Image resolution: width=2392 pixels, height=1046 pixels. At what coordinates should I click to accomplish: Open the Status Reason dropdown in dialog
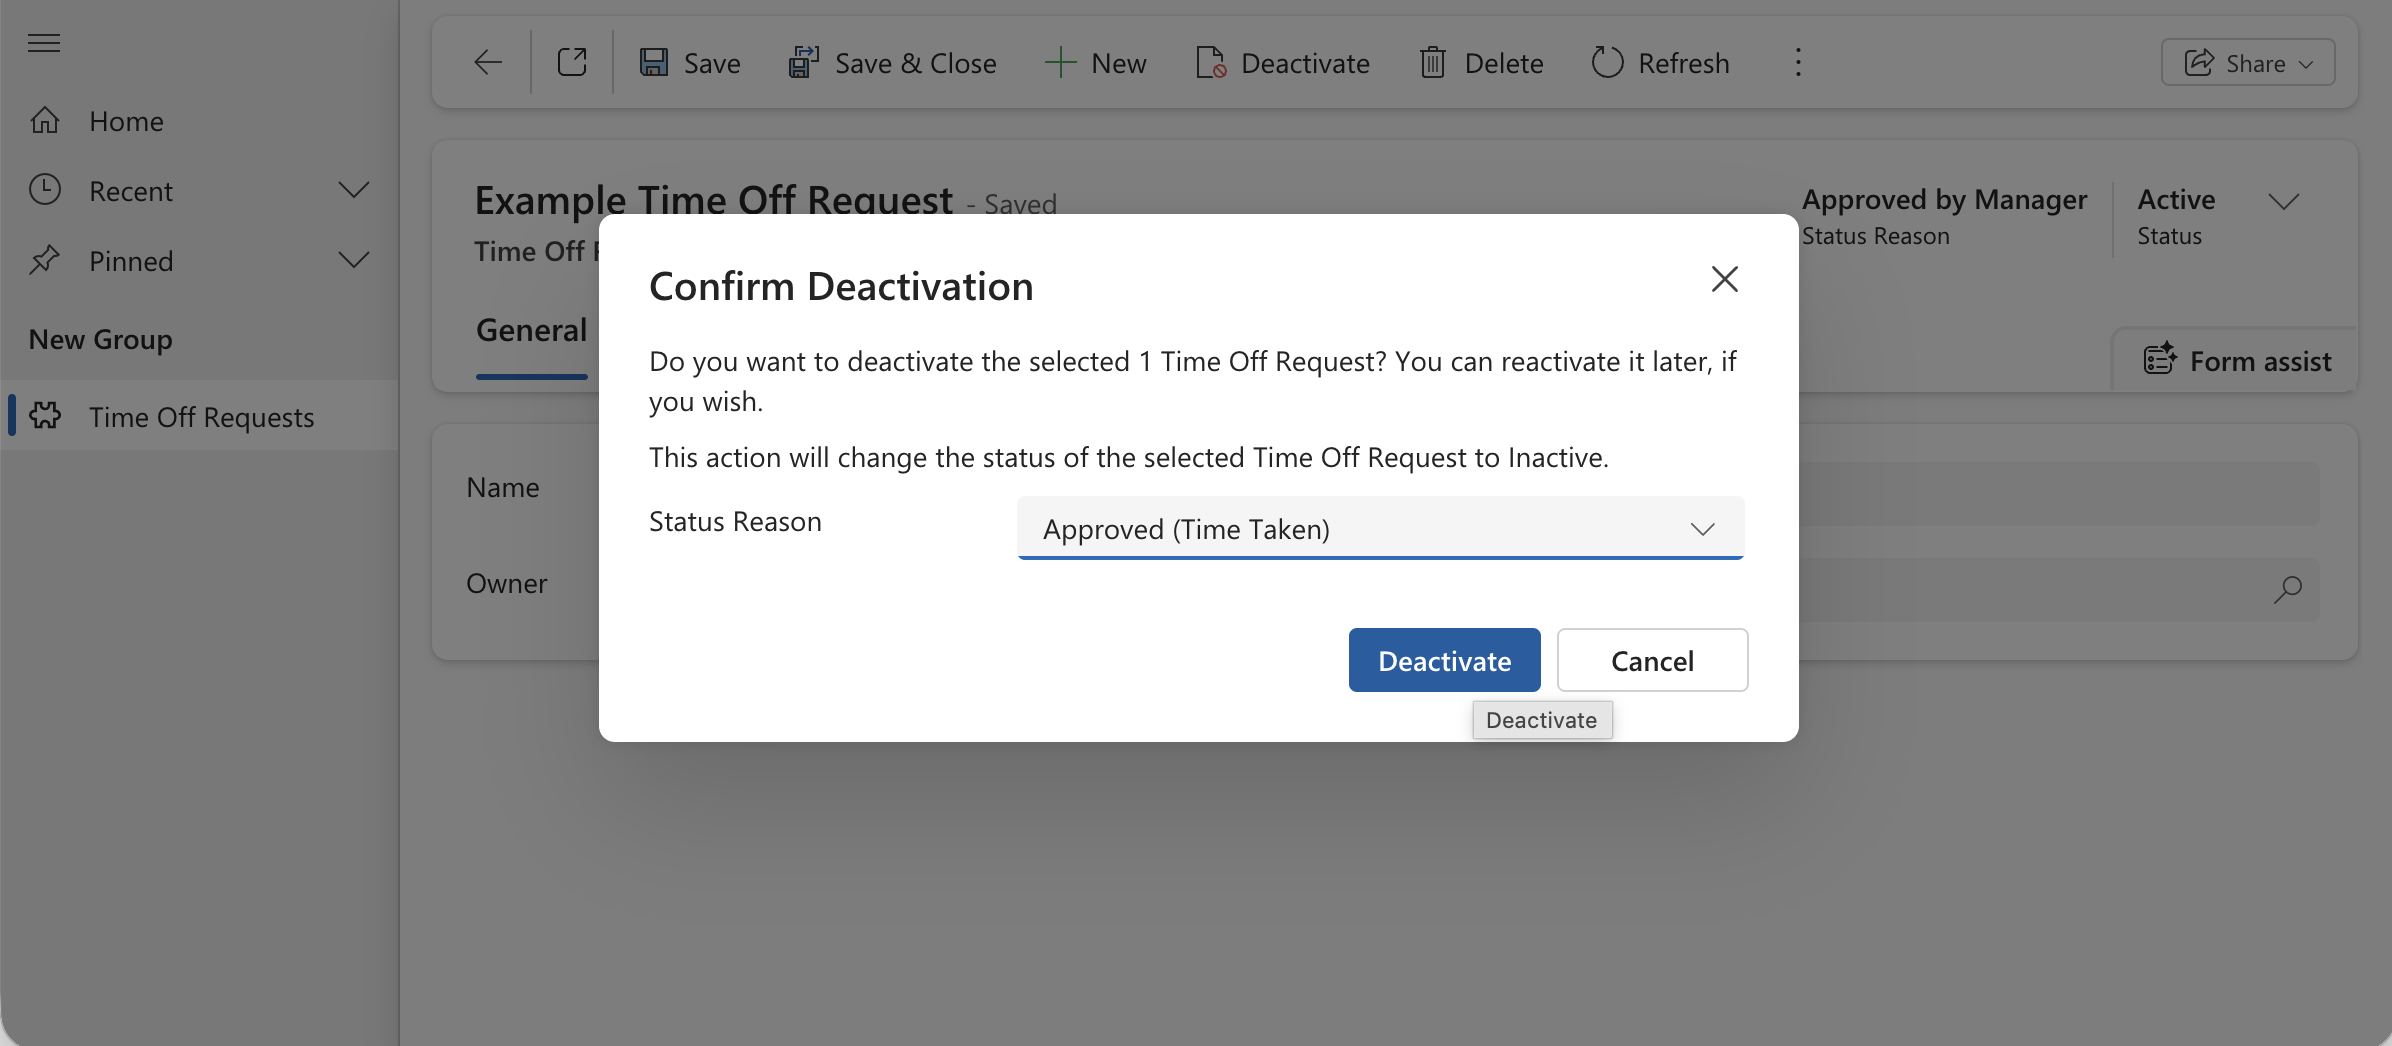[1380, 528]
